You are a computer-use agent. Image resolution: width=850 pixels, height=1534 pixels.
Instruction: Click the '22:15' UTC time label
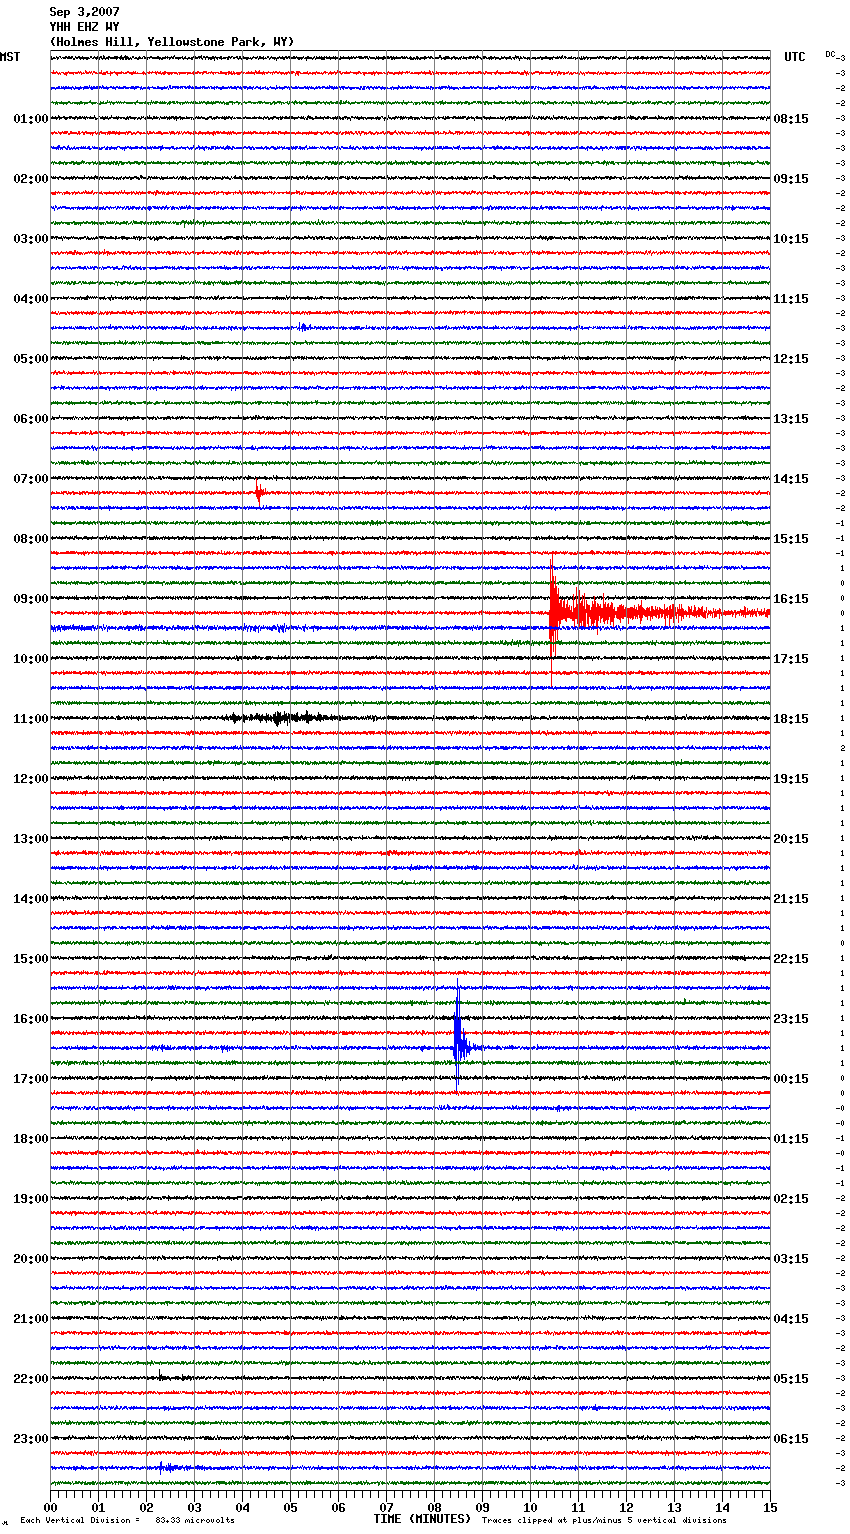(791, 959)
